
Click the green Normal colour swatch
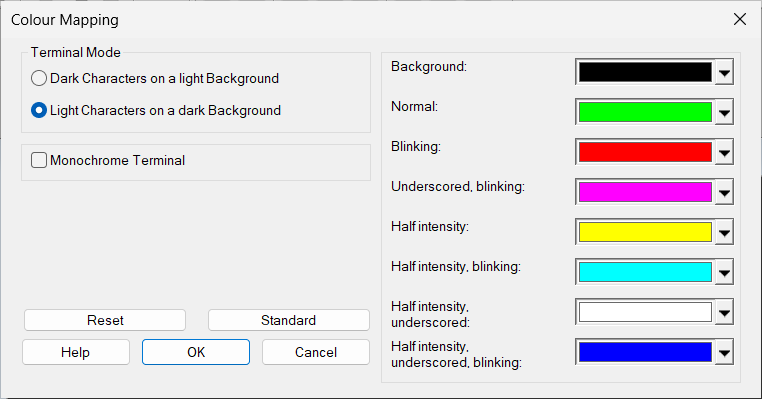(x=645, y=112)
